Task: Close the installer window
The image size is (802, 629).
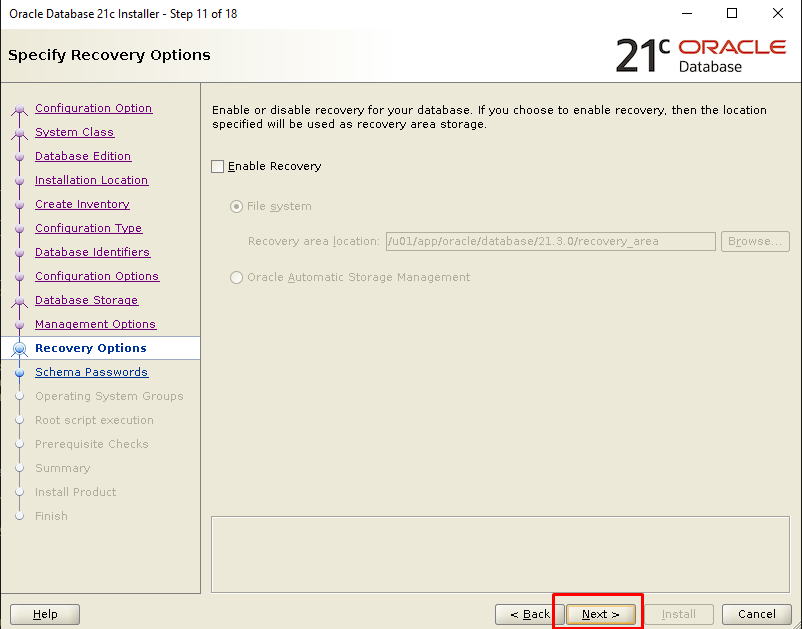Action: (777, 13)
